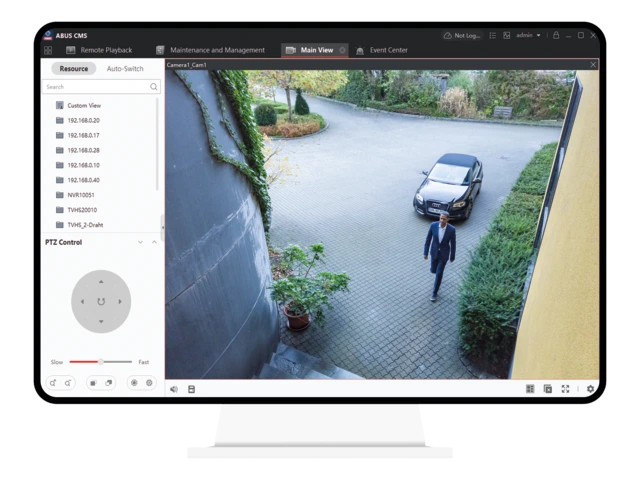The height and width of the screenshot is (480, 640).
Task: Click the PTZ iris open icon
Action: (134, 383)
